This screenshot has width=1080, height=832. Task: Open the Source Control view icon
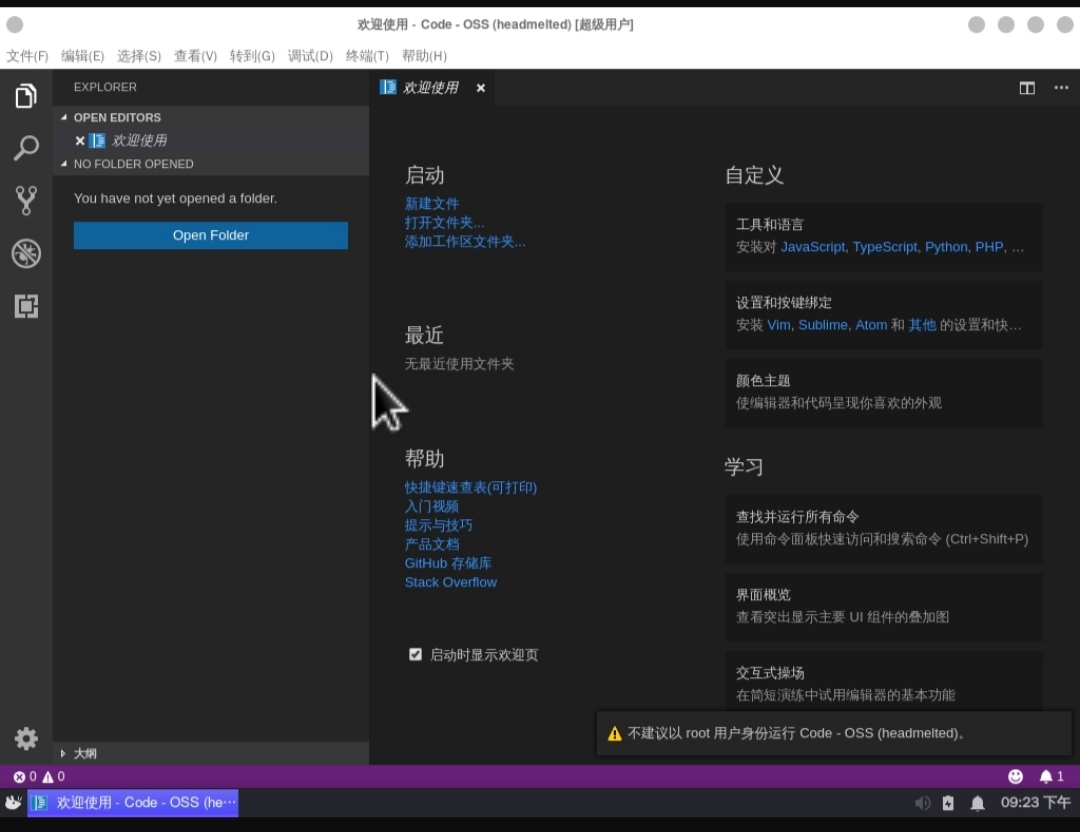pyautogui.click(x=26, y=200)
